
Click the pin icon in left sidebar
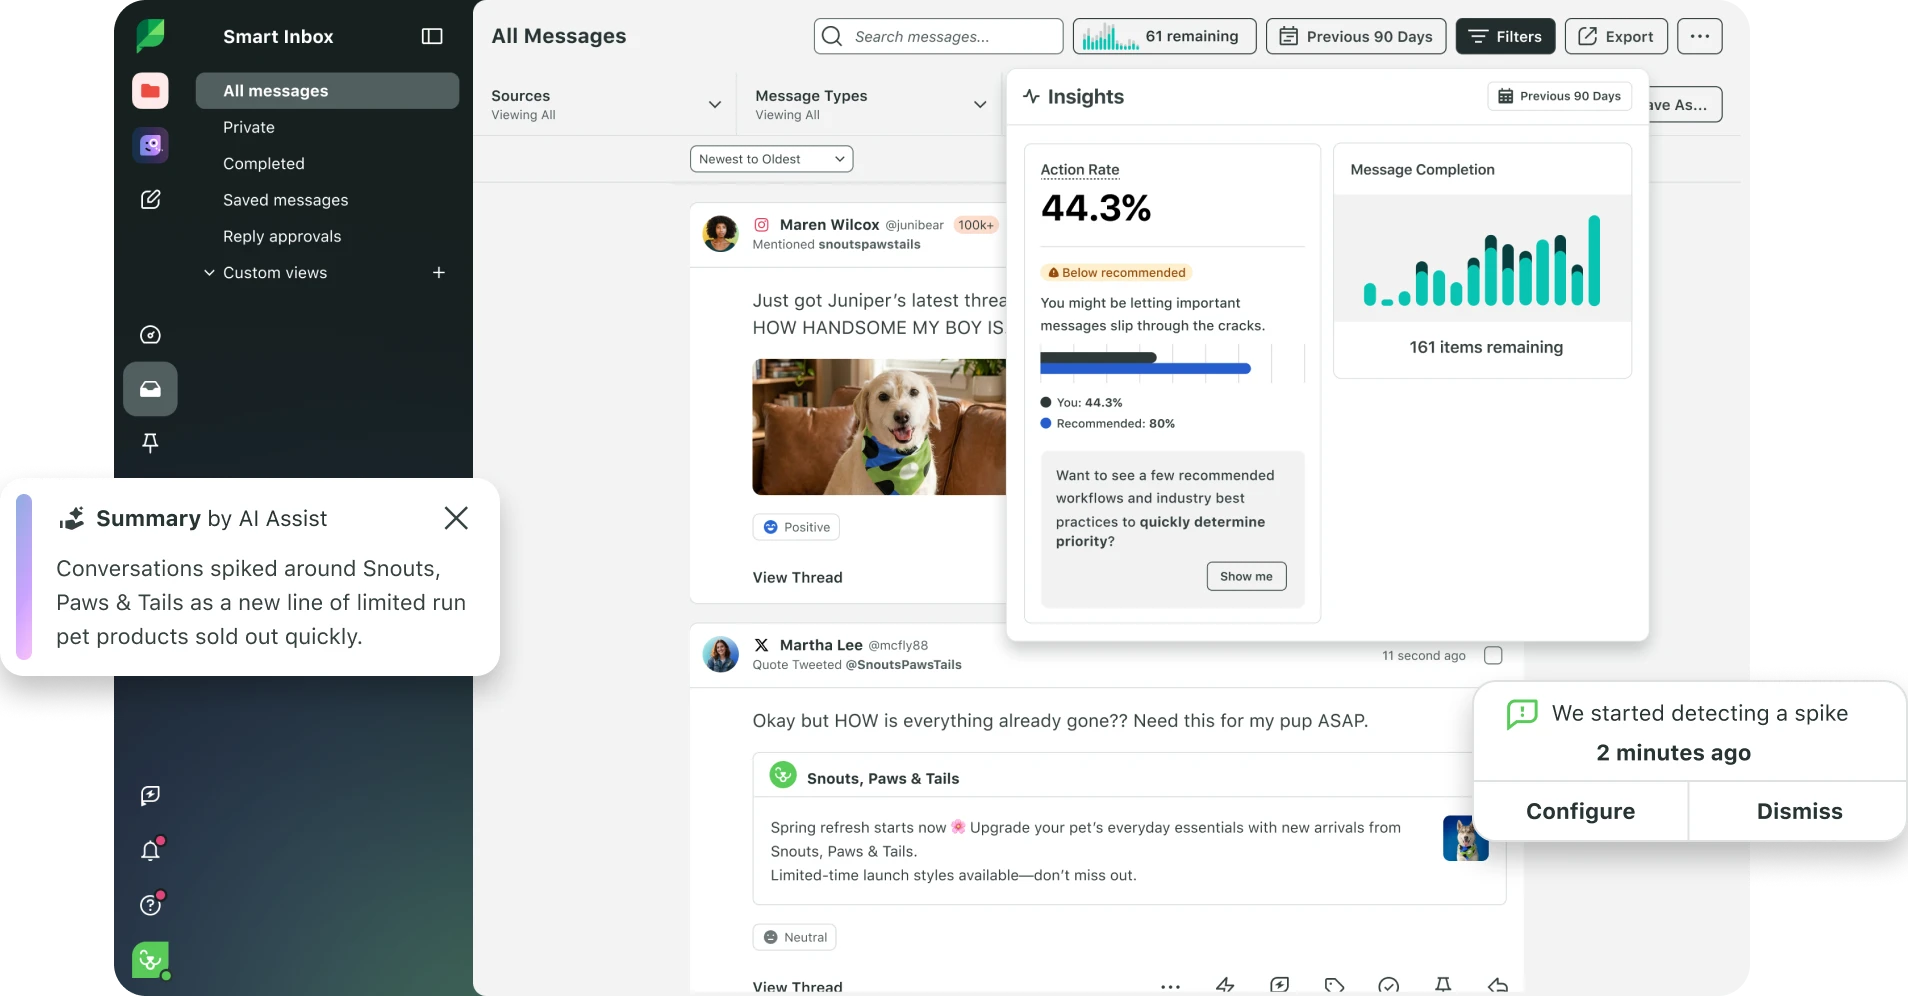pyautogui.click(x=150, y=443)
